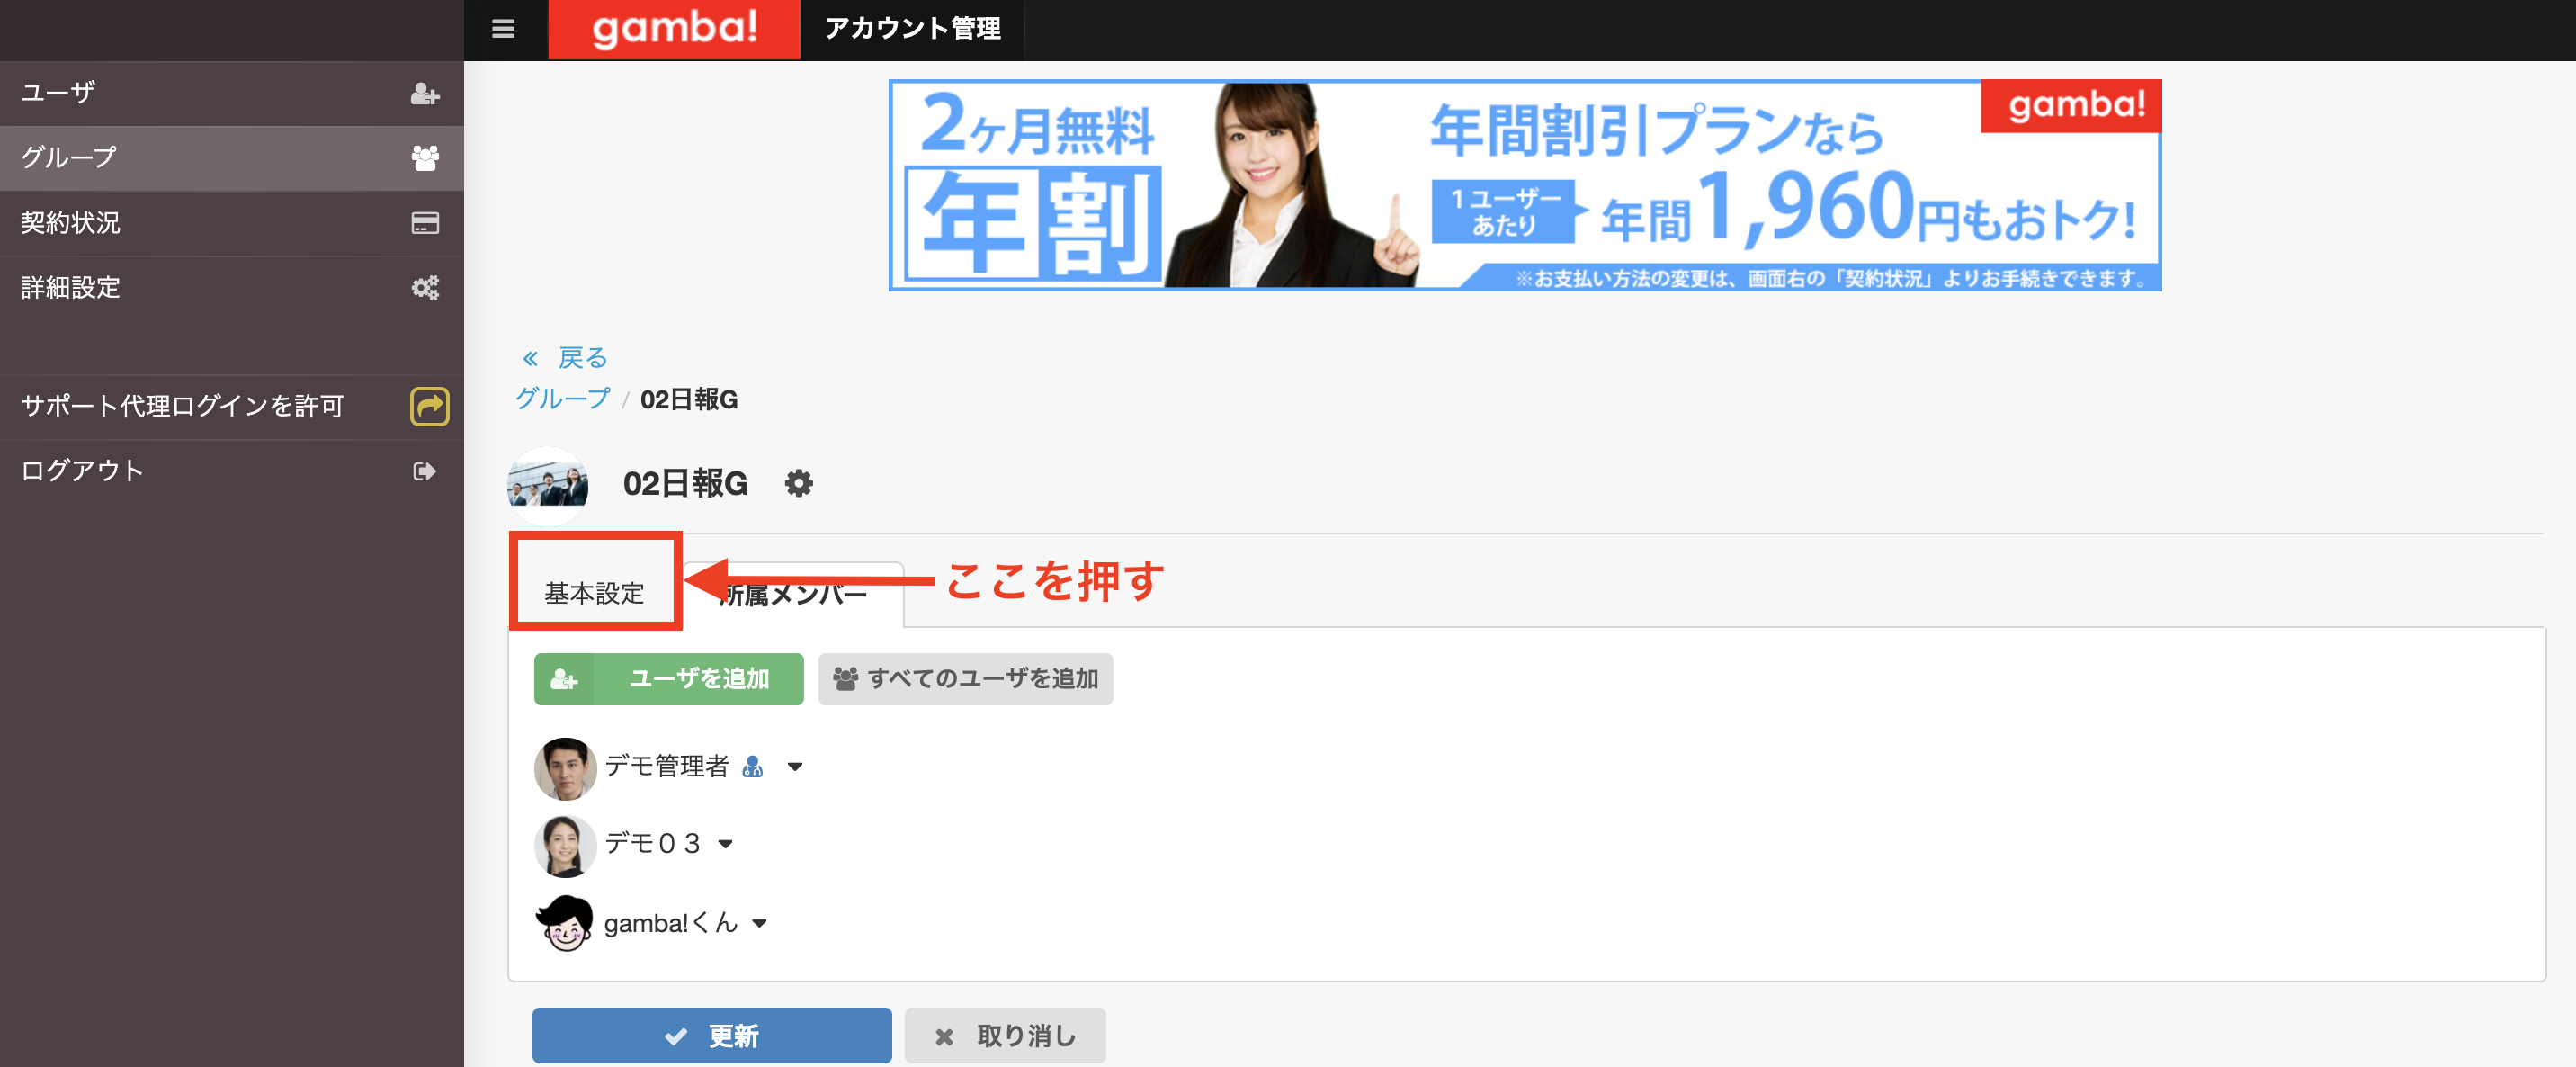Click the gears icon beside 詳細設定
This screenshot has width=2576, height=1067.
click(x=425, y=288)
